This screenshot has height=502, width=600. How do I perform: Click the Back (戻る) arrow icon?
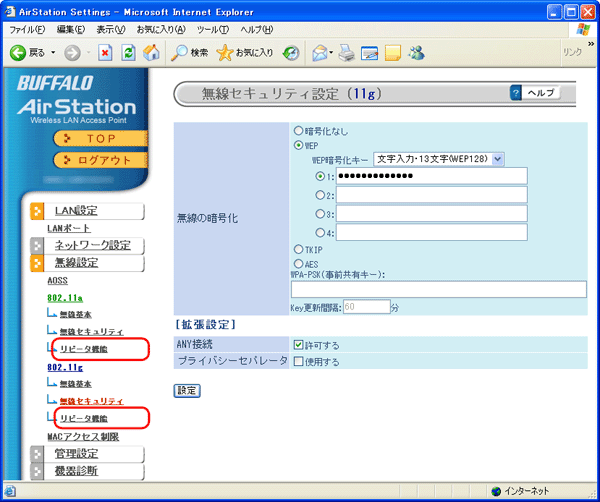(x=18, y=52)
